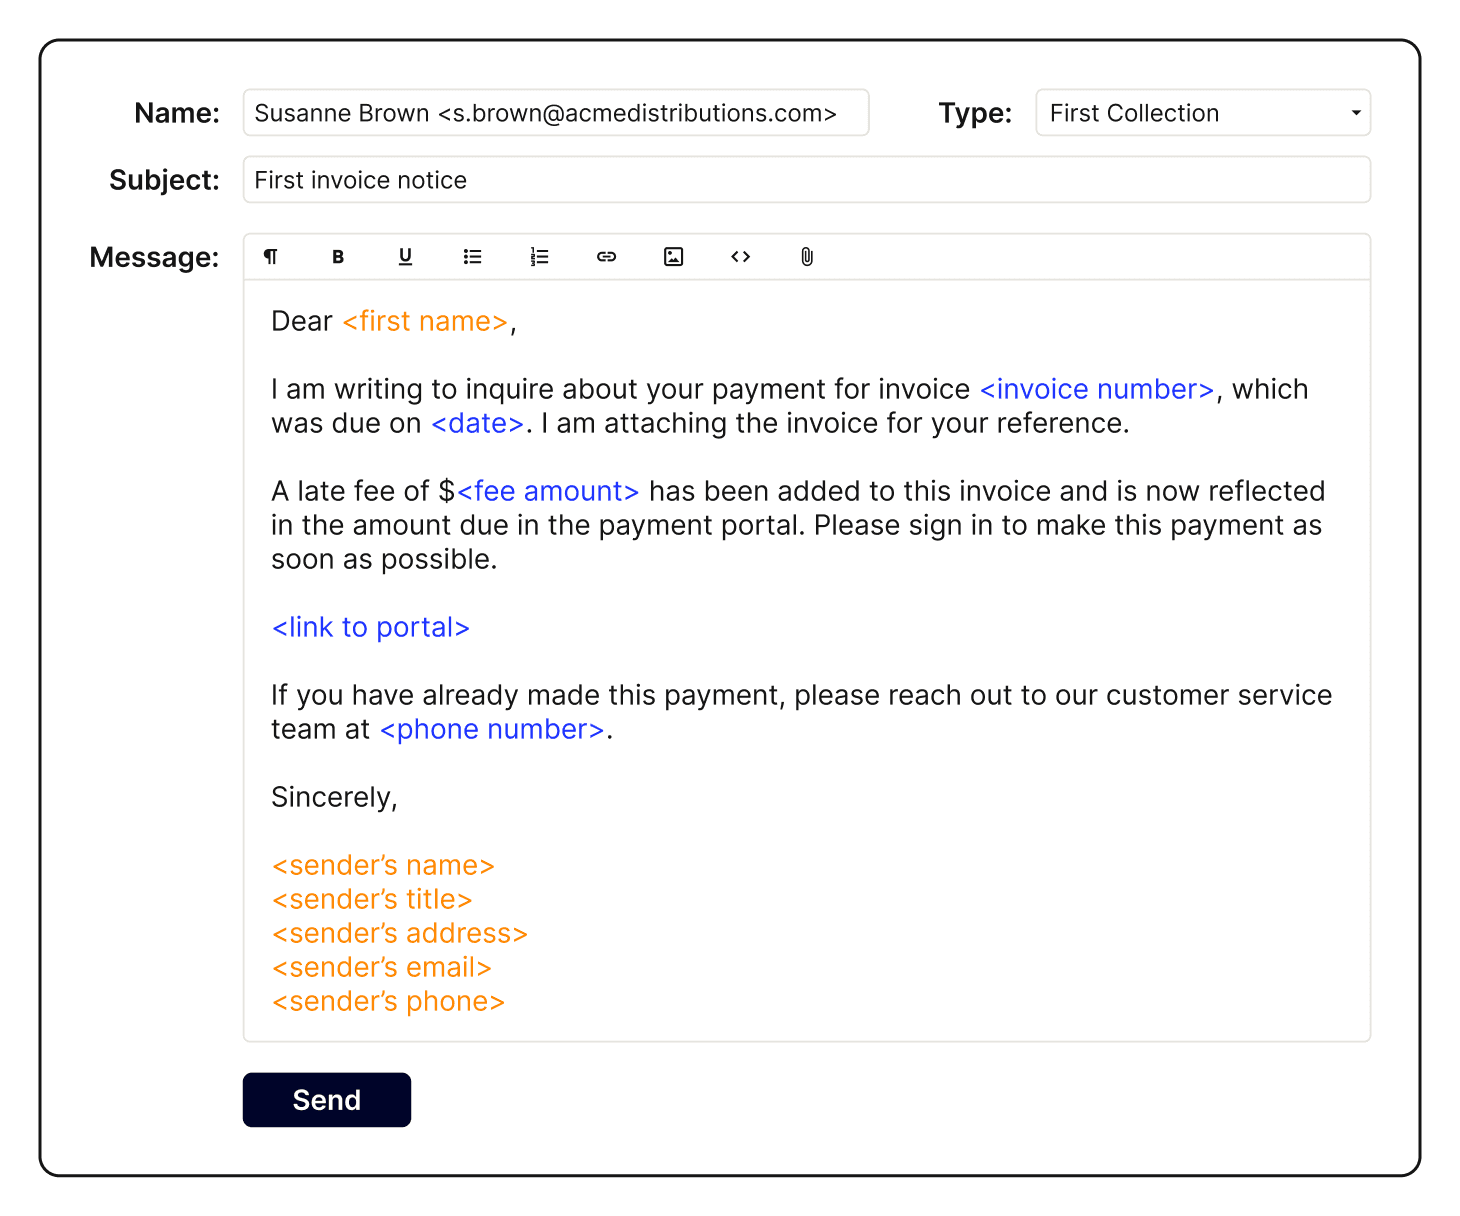The image size is (1460, 1216).
Task: Click the Name recipient field
Action: point(555,113)
